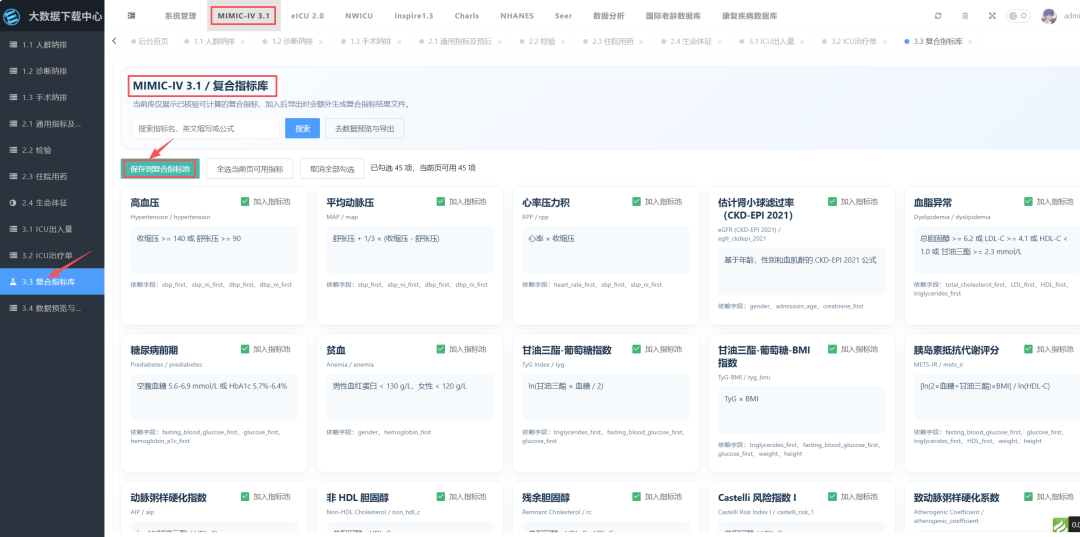
Task: Uncheck 加入指标池 on the Castelli 风险指数 I card
Action: 832,496
